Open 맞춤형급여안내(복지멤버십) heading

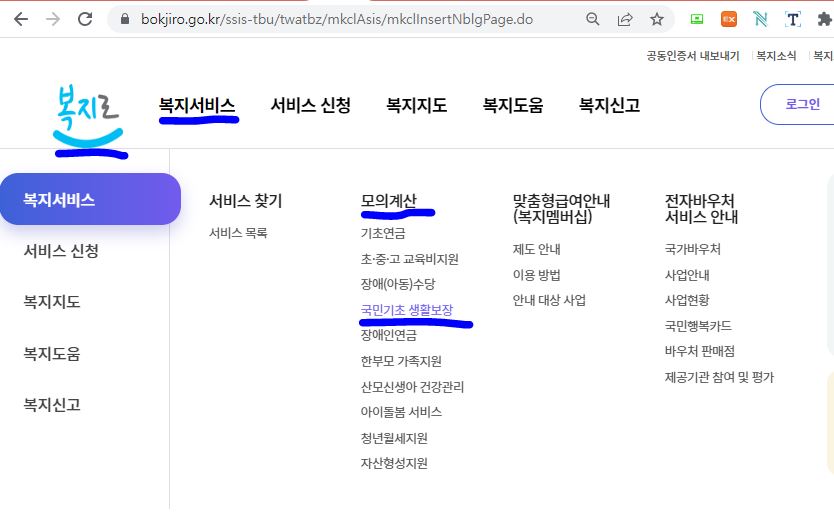[x=561, y=208]
